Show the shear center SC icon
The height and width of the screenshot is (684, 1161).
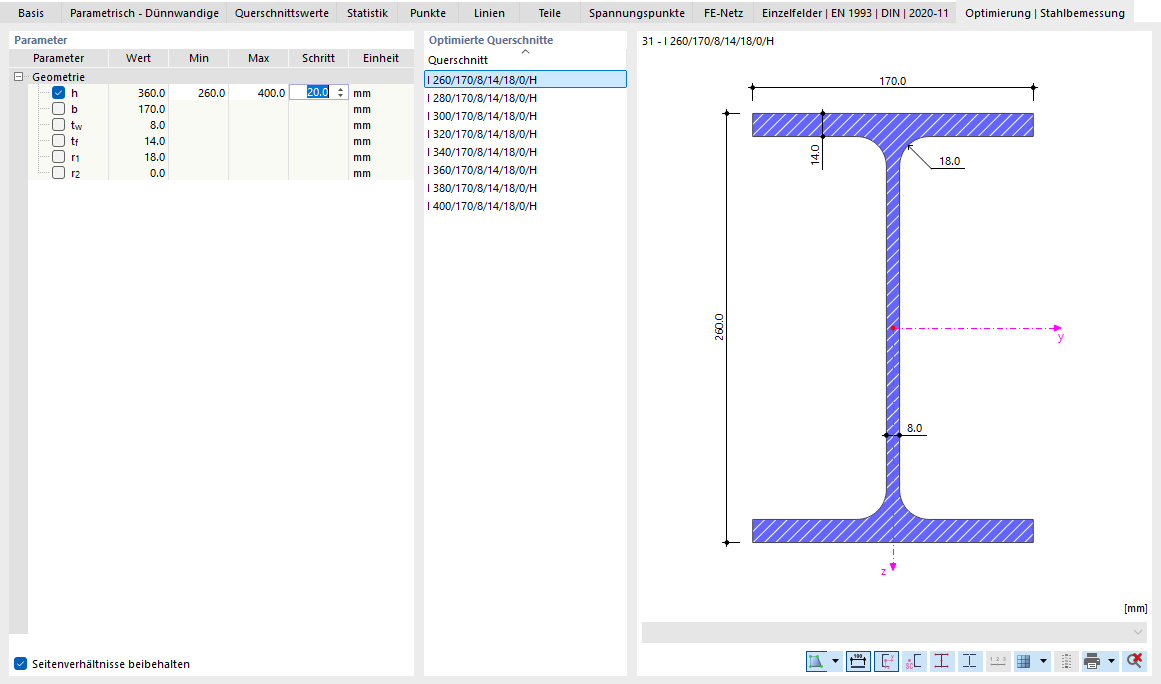pos(914,661)
